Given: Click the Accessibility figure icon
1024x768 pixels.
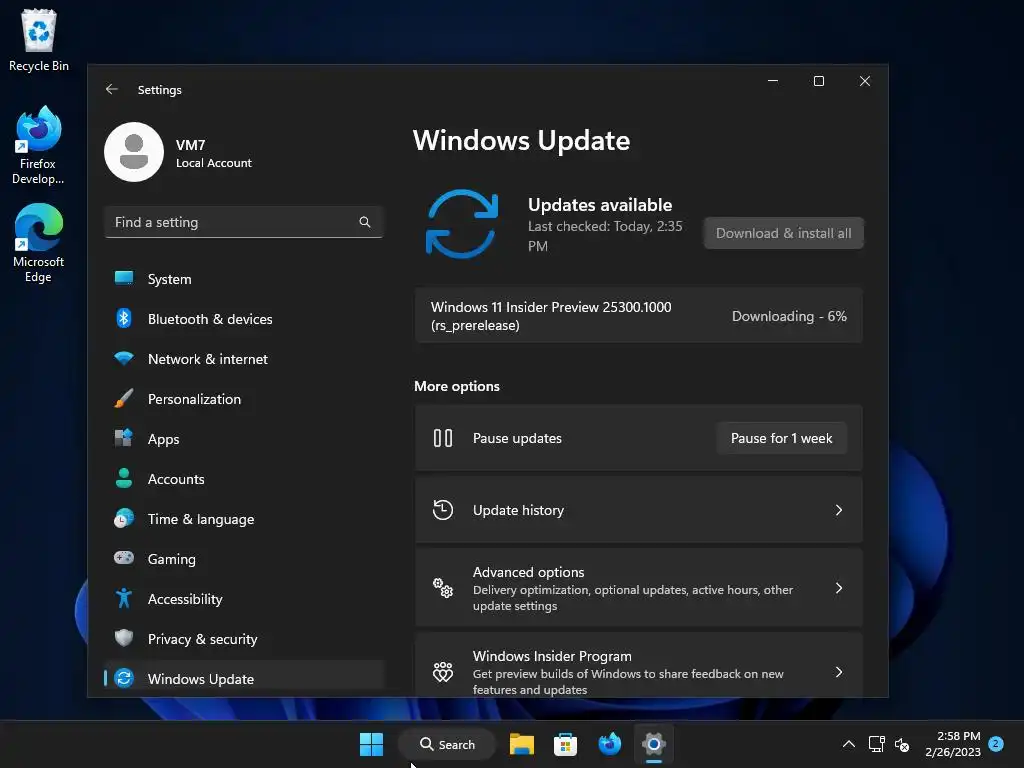Looking at the screenshot, I should click(x=123, y=598).
